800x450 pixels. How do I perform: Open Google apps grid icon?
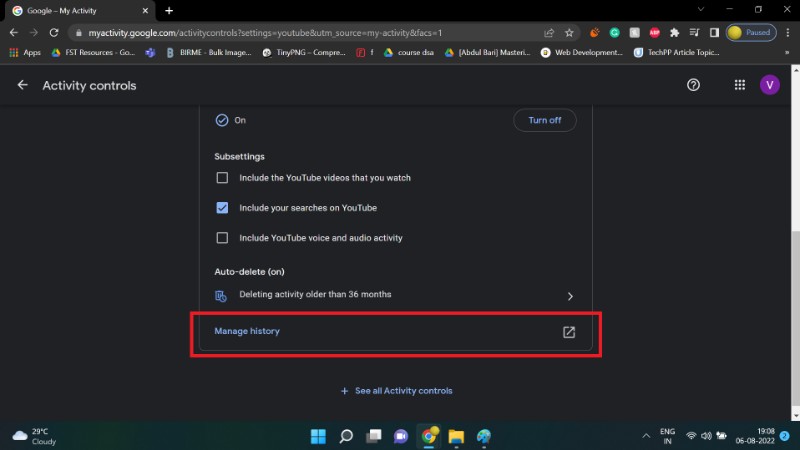pos(740,85)
